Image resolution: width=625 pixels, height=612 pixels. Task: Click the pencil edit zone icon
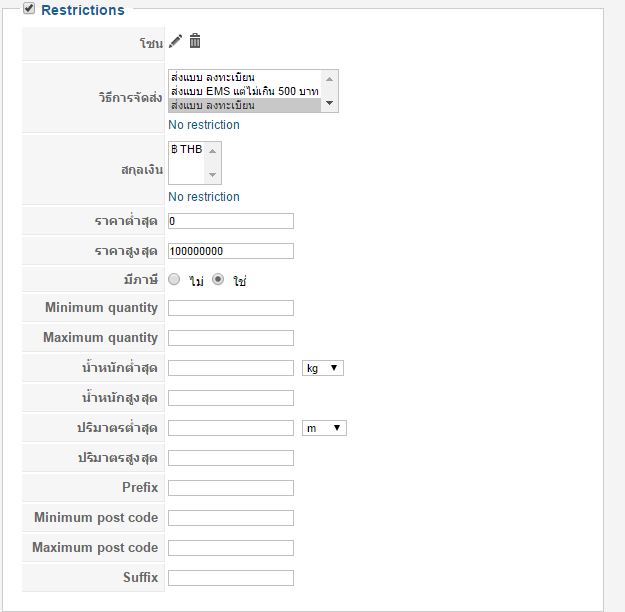coord(176,41)
